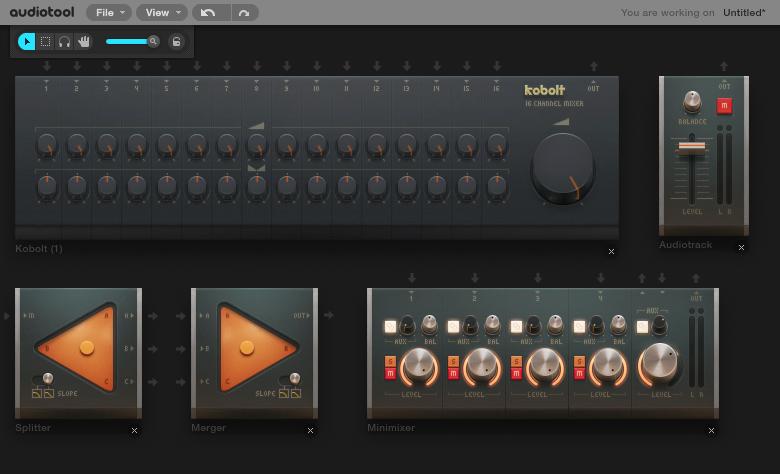Viewport: 780px width, 474px height.
Task: Solo Minimixer channel 2
Action: [x=453, y=362]
